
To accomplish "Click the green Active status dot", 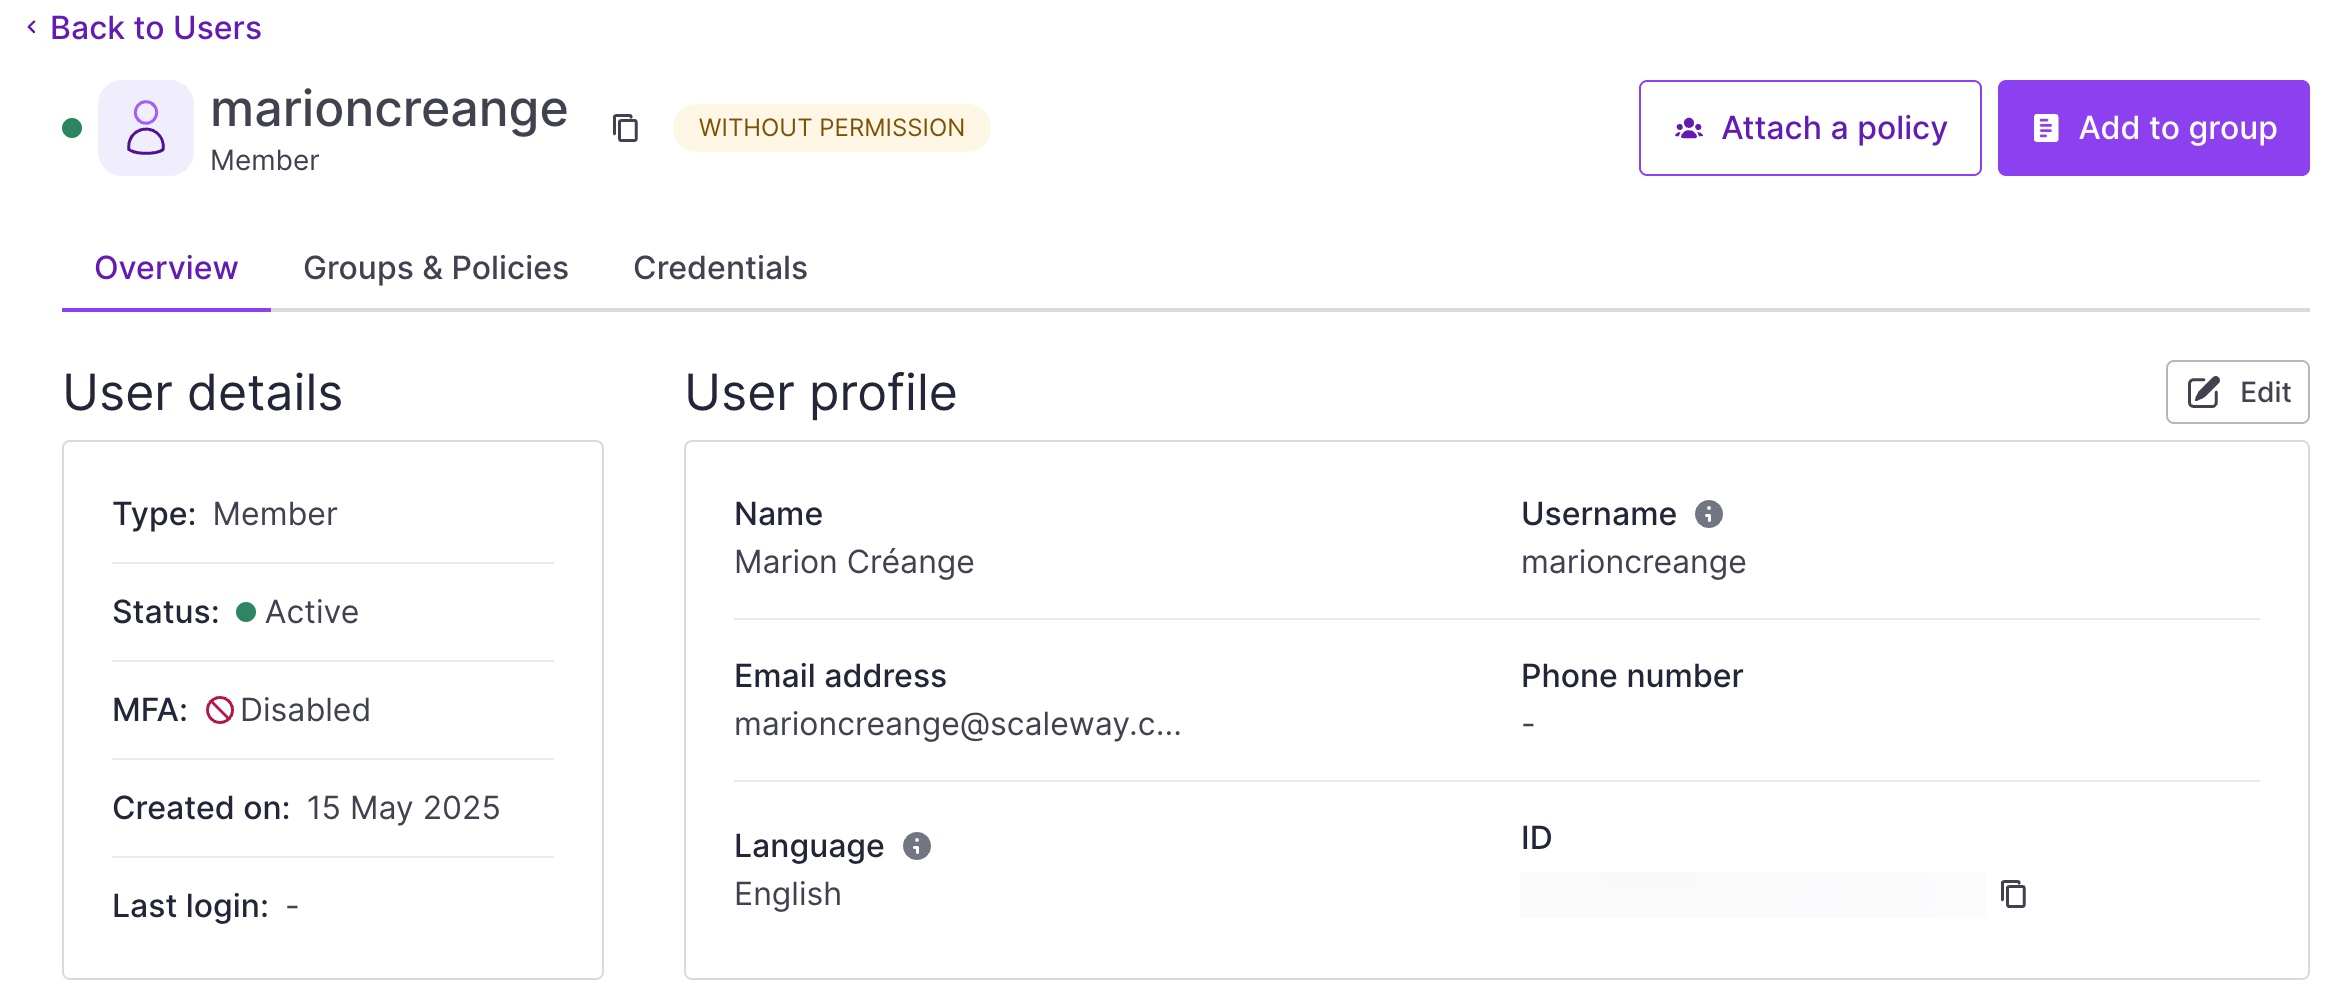I will 246,612.
